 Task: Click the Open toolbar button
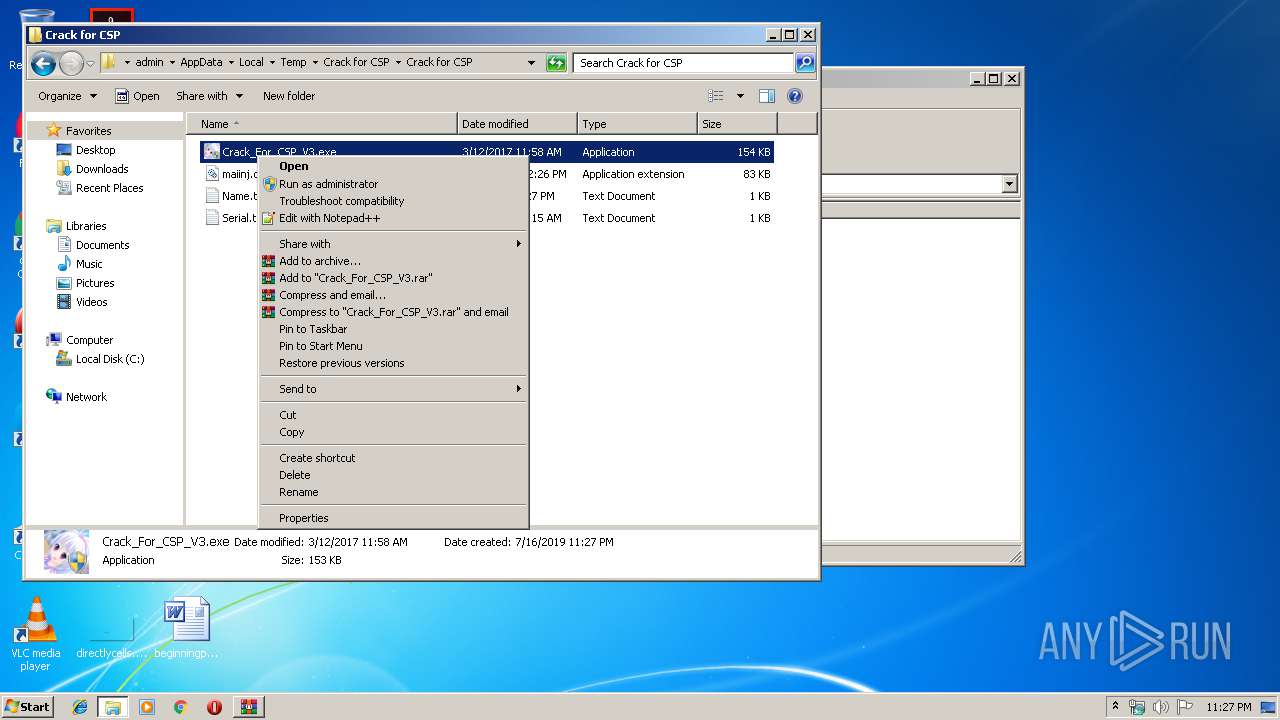137,96
